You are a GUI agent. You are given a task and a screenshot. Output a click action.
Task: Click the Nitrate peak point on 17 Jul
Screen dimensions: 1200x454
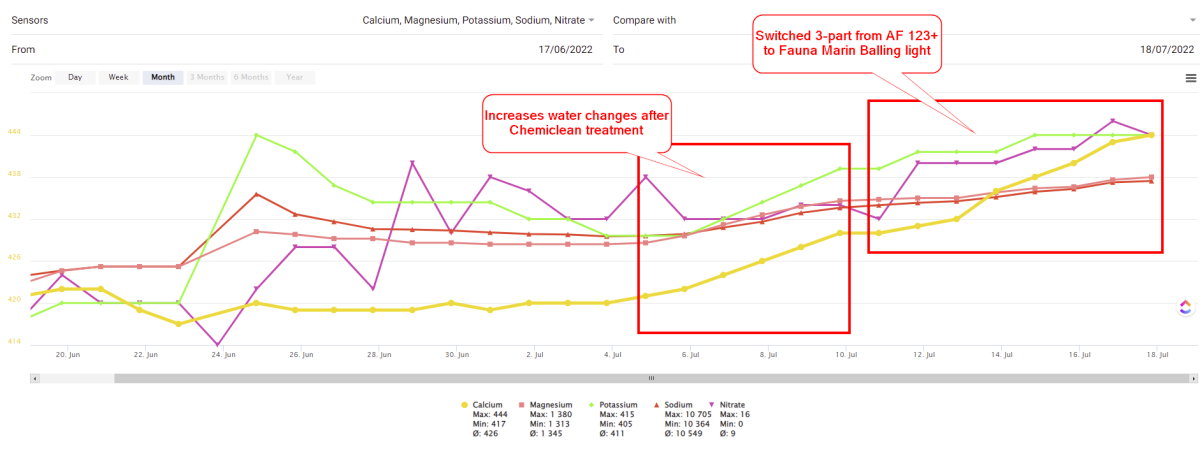click(1113, 121)
